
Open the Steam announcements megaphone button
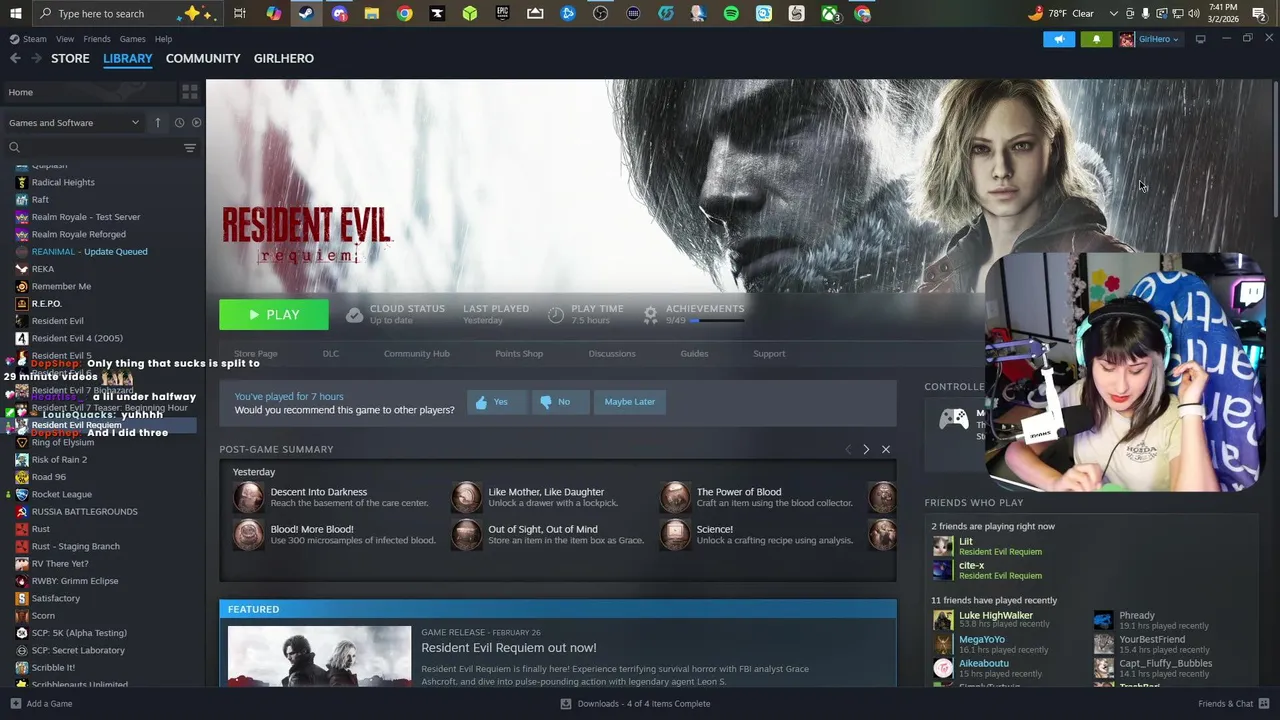coord(1059,39)
